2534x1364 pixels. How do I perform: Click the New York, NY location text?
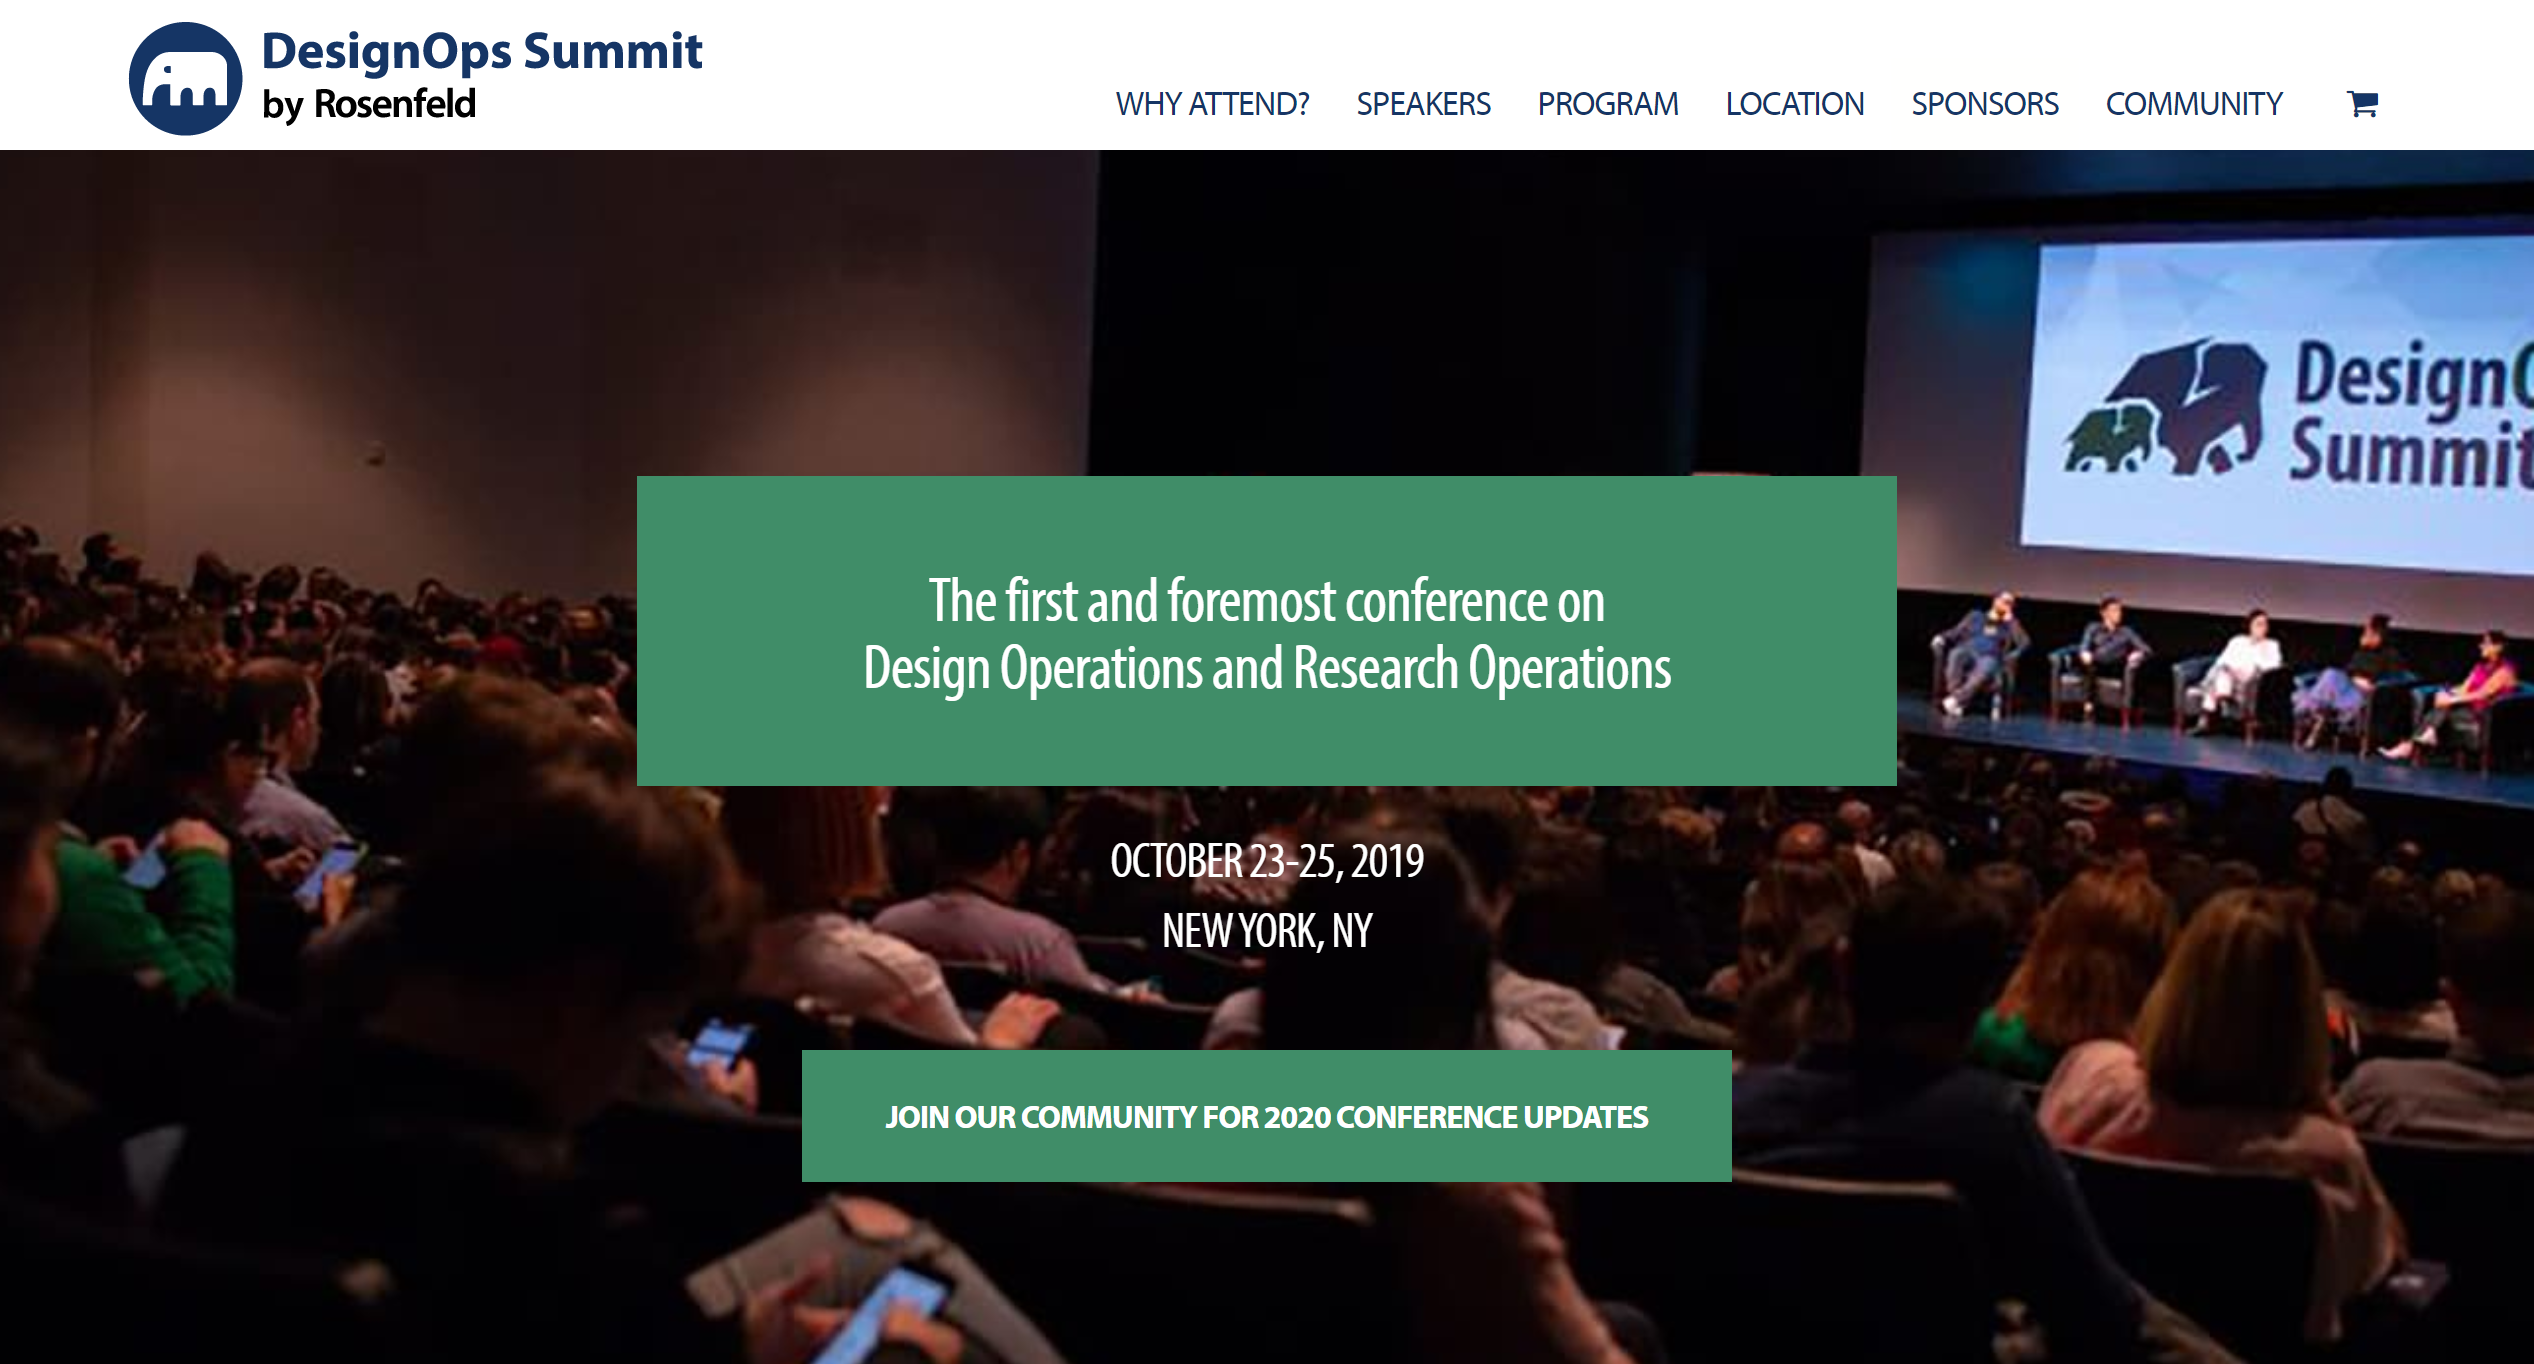click(1266, 931)
